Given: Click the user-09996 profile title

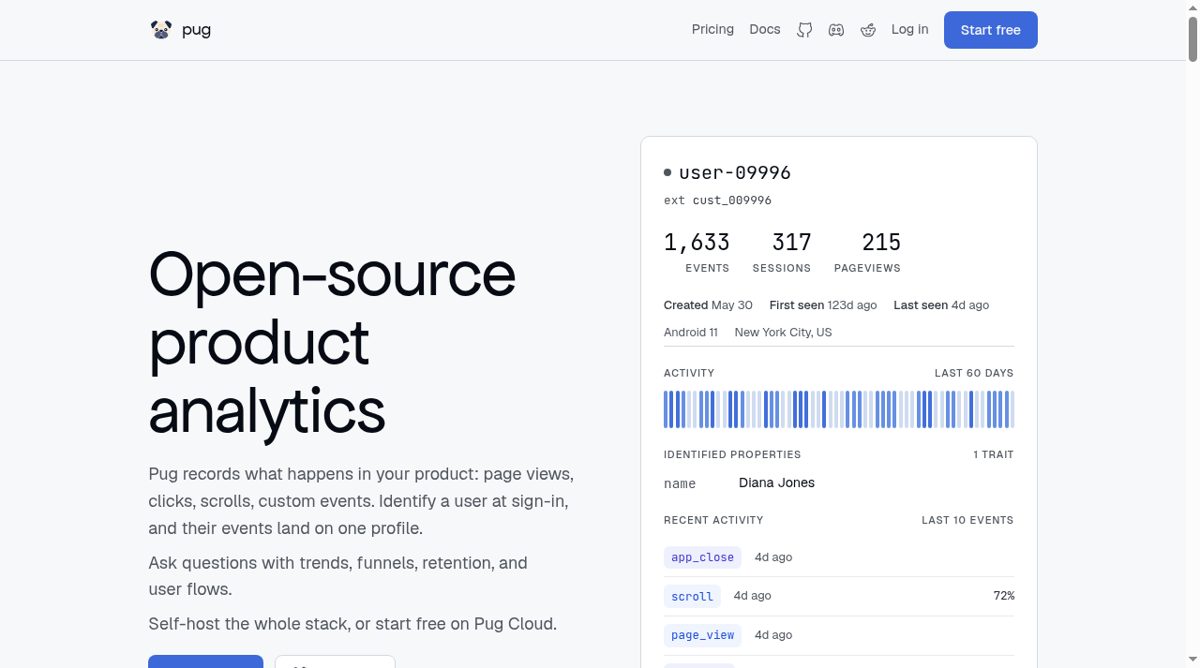Looking at the screenshot, I should 735,172.
